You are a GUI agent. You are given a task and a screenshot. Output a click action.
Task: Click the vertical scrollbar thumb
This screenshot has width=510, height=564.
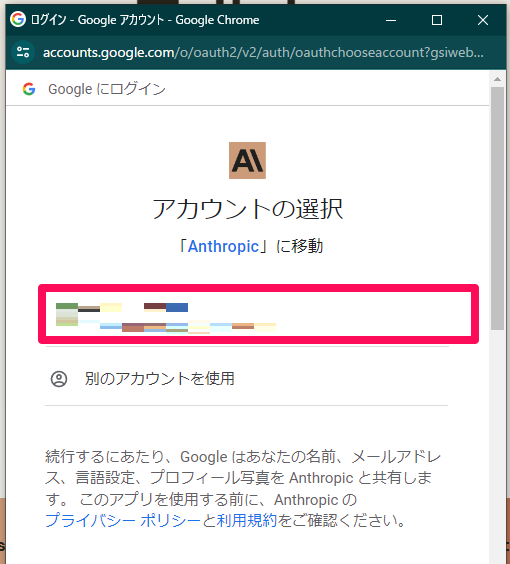[x=497, y=208]
